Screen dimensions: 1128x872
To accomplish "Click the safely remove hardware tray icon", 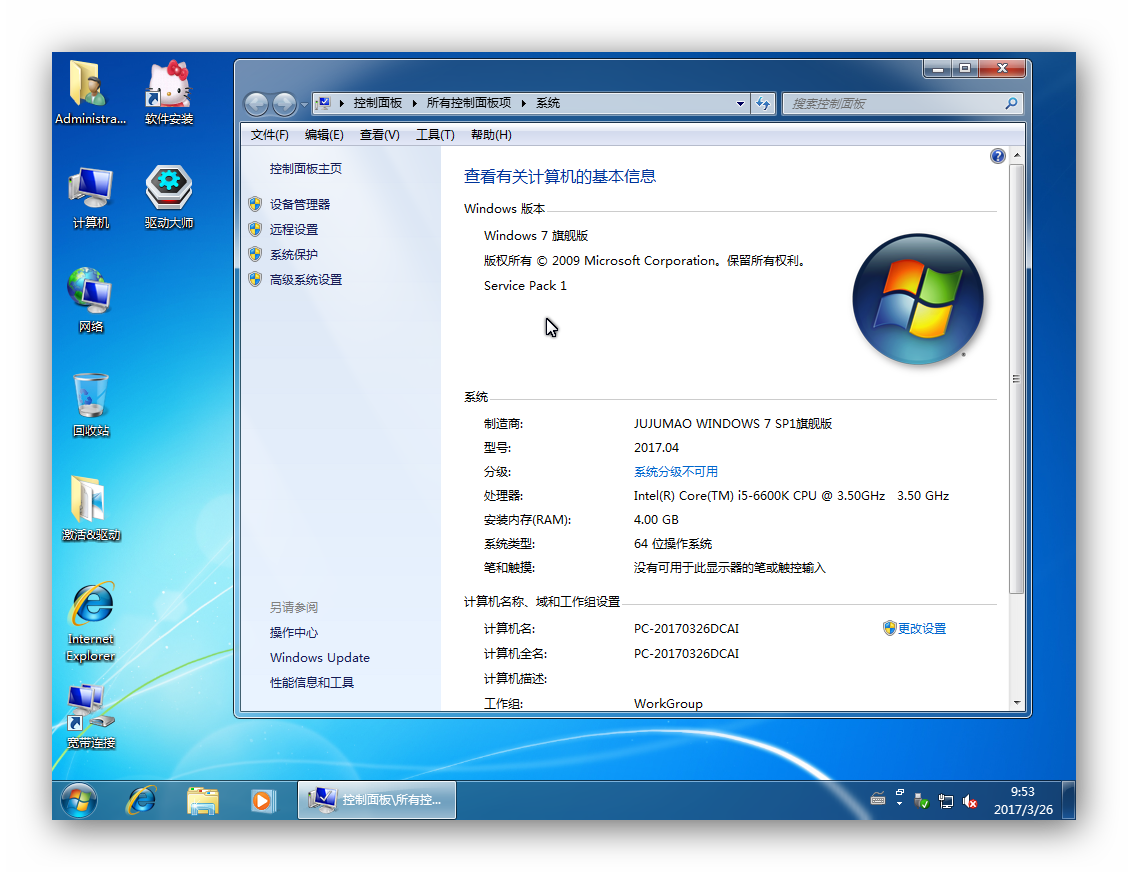I will (922, 801).
